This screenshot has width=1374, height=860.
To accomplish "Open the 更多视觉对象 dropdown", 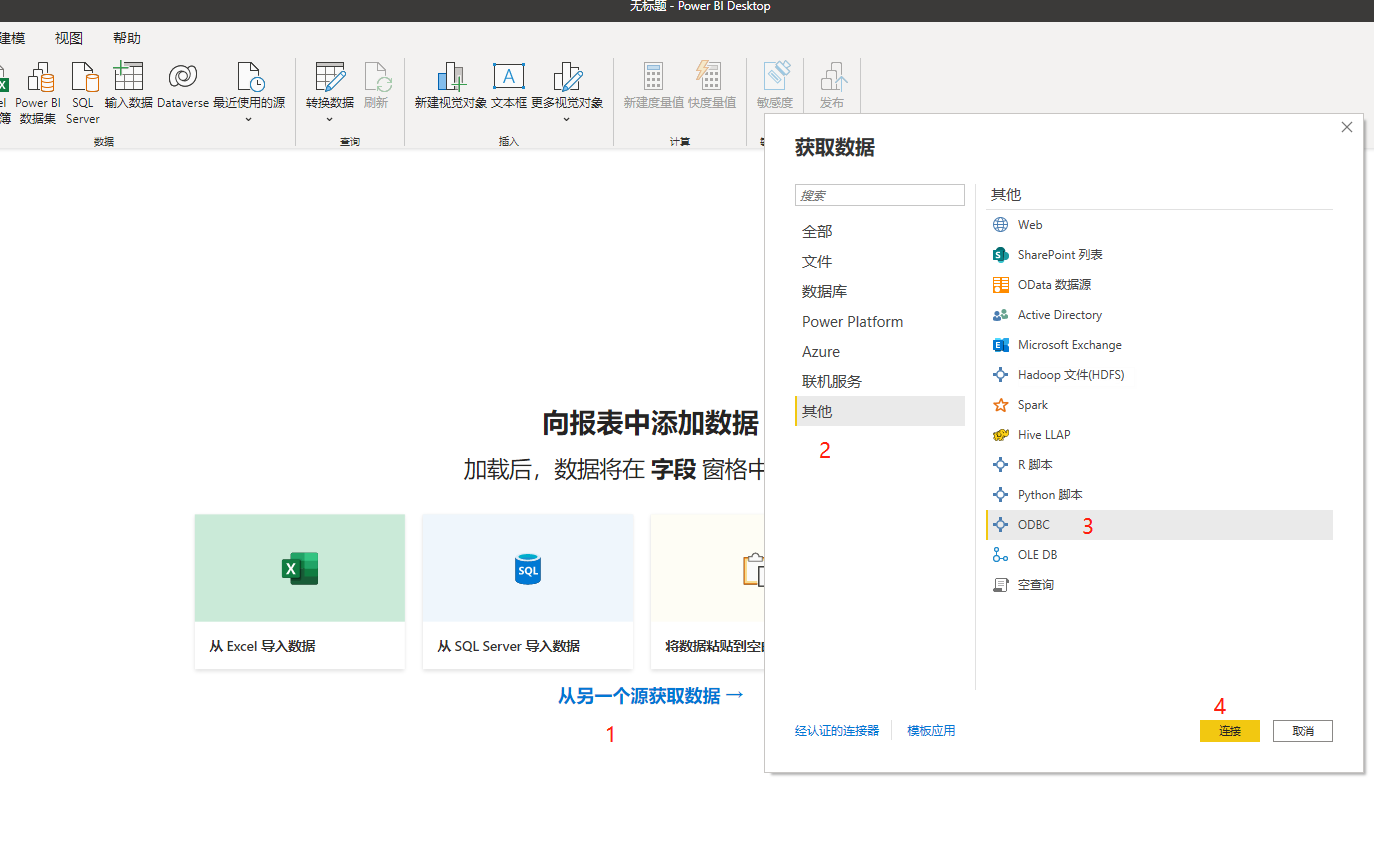I will (567, 119).
